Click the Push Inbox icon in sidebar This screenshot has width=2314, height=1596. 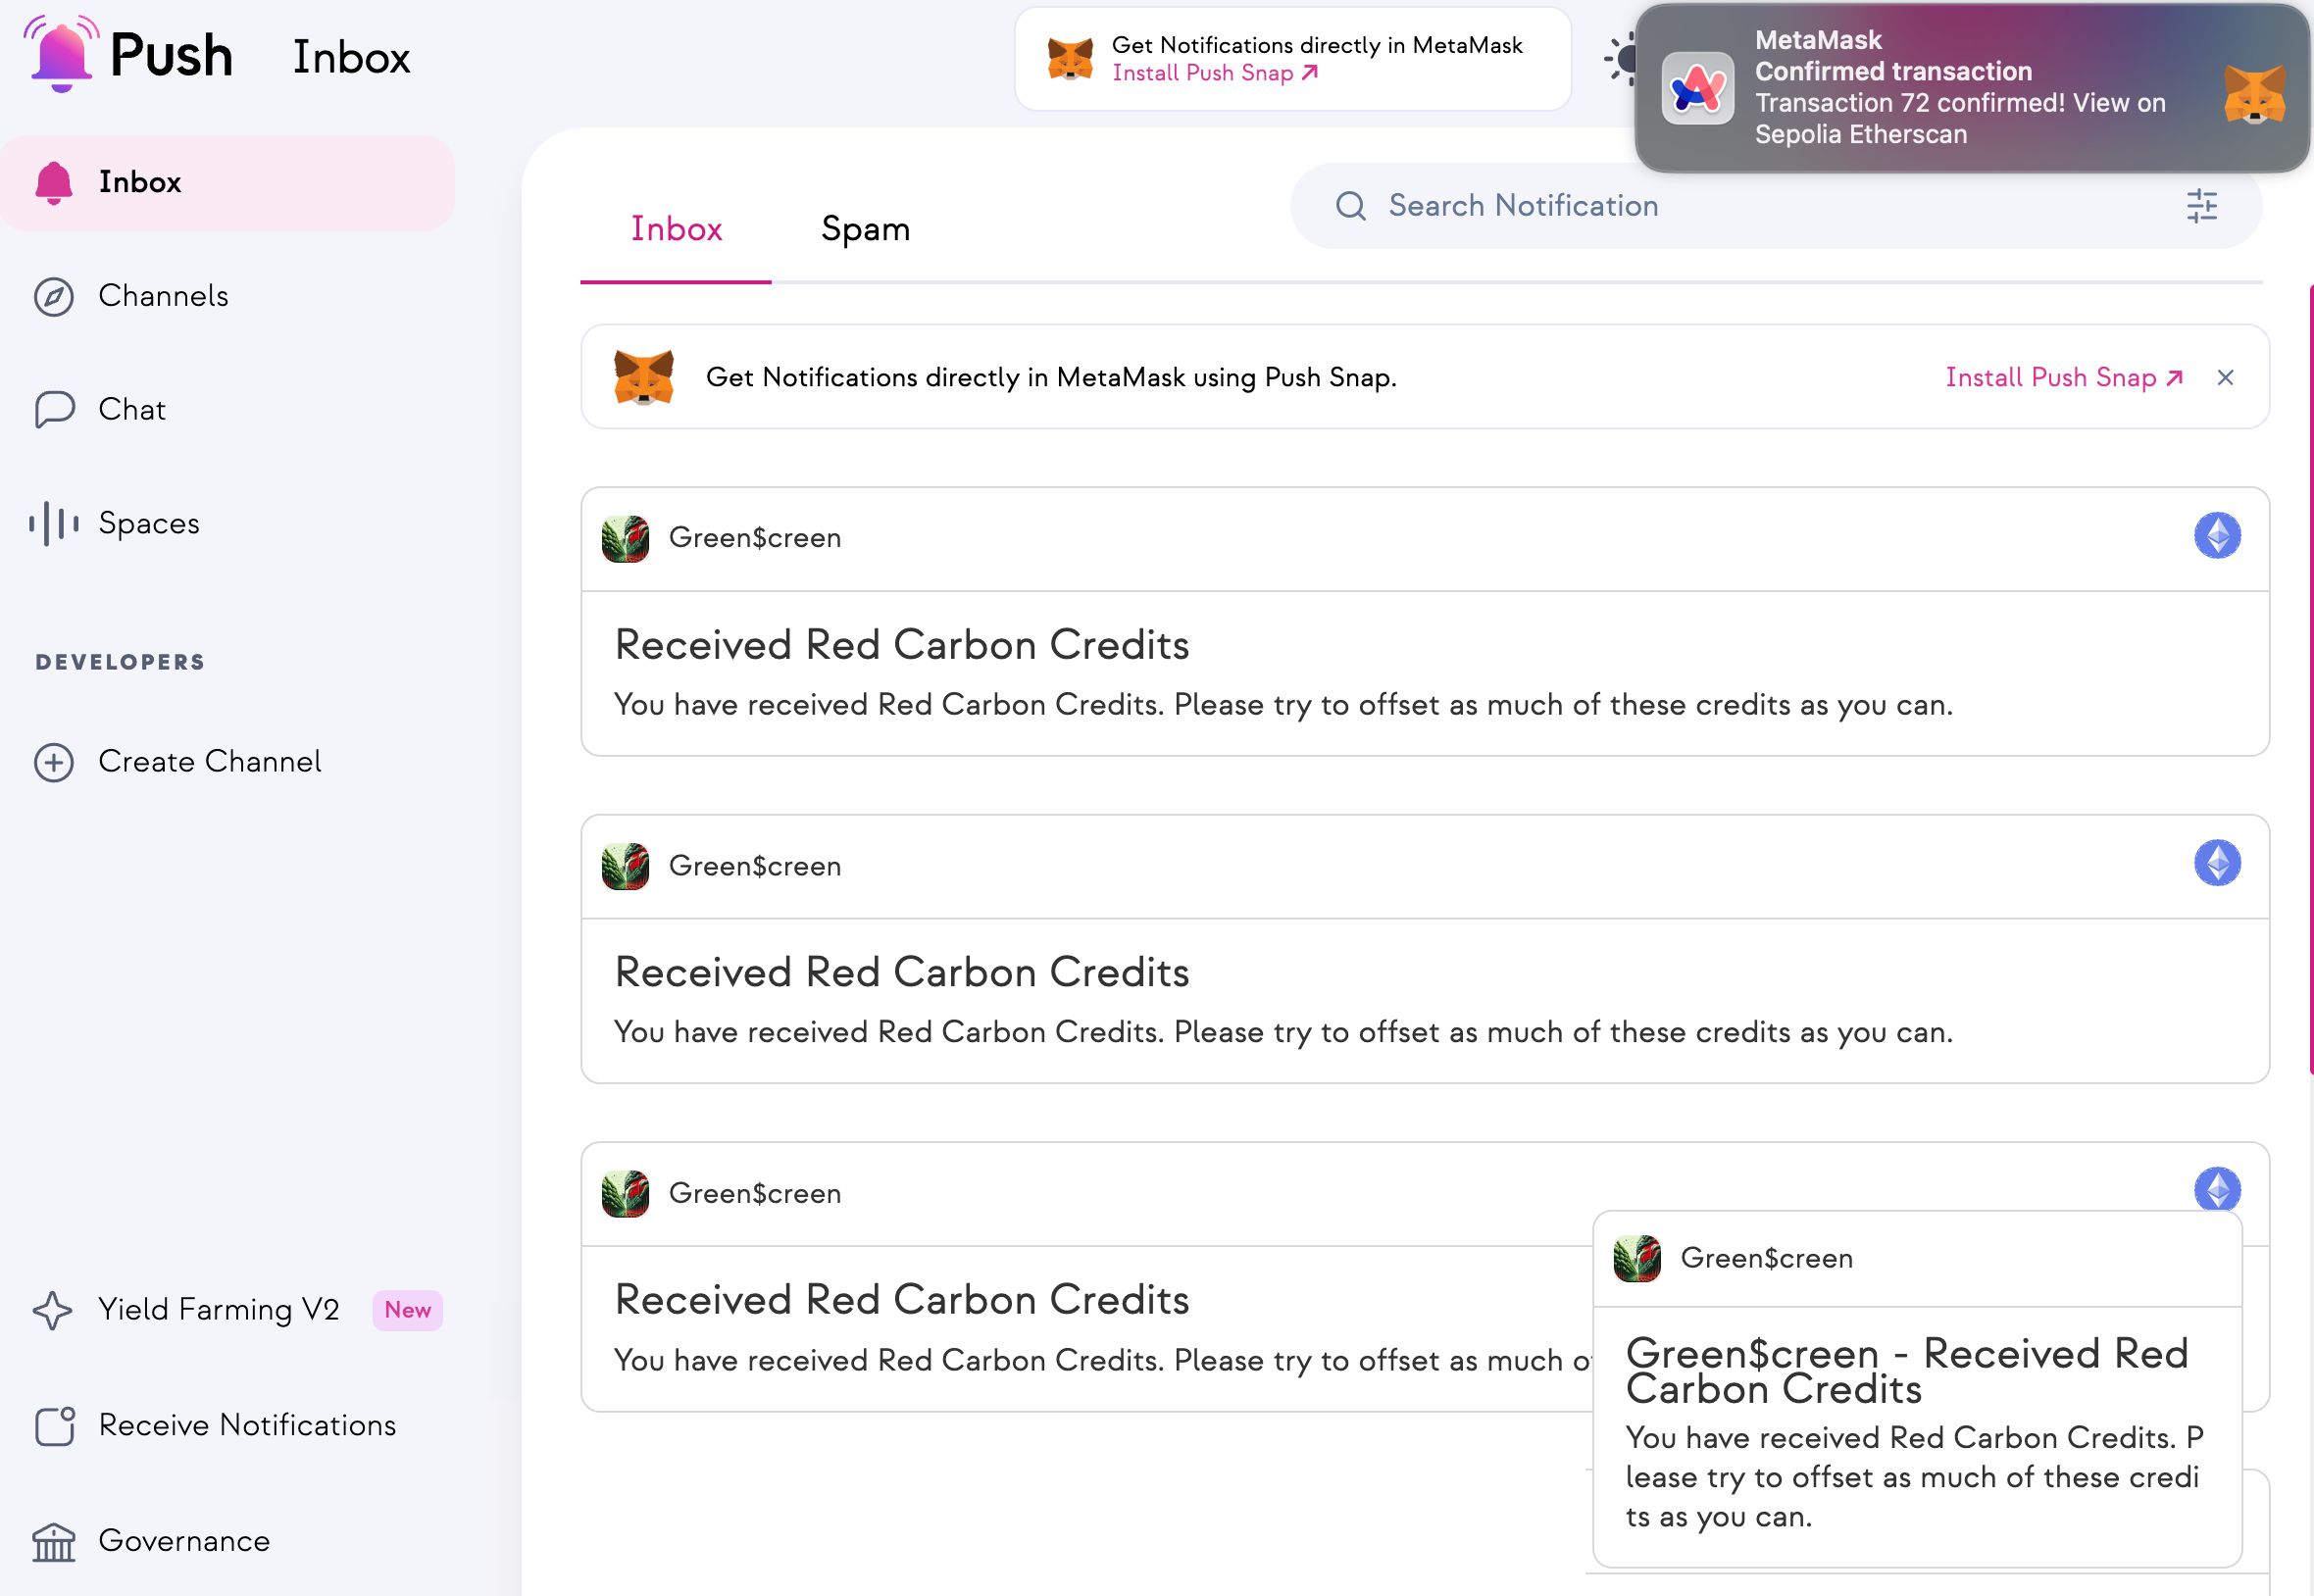(55, 181)
